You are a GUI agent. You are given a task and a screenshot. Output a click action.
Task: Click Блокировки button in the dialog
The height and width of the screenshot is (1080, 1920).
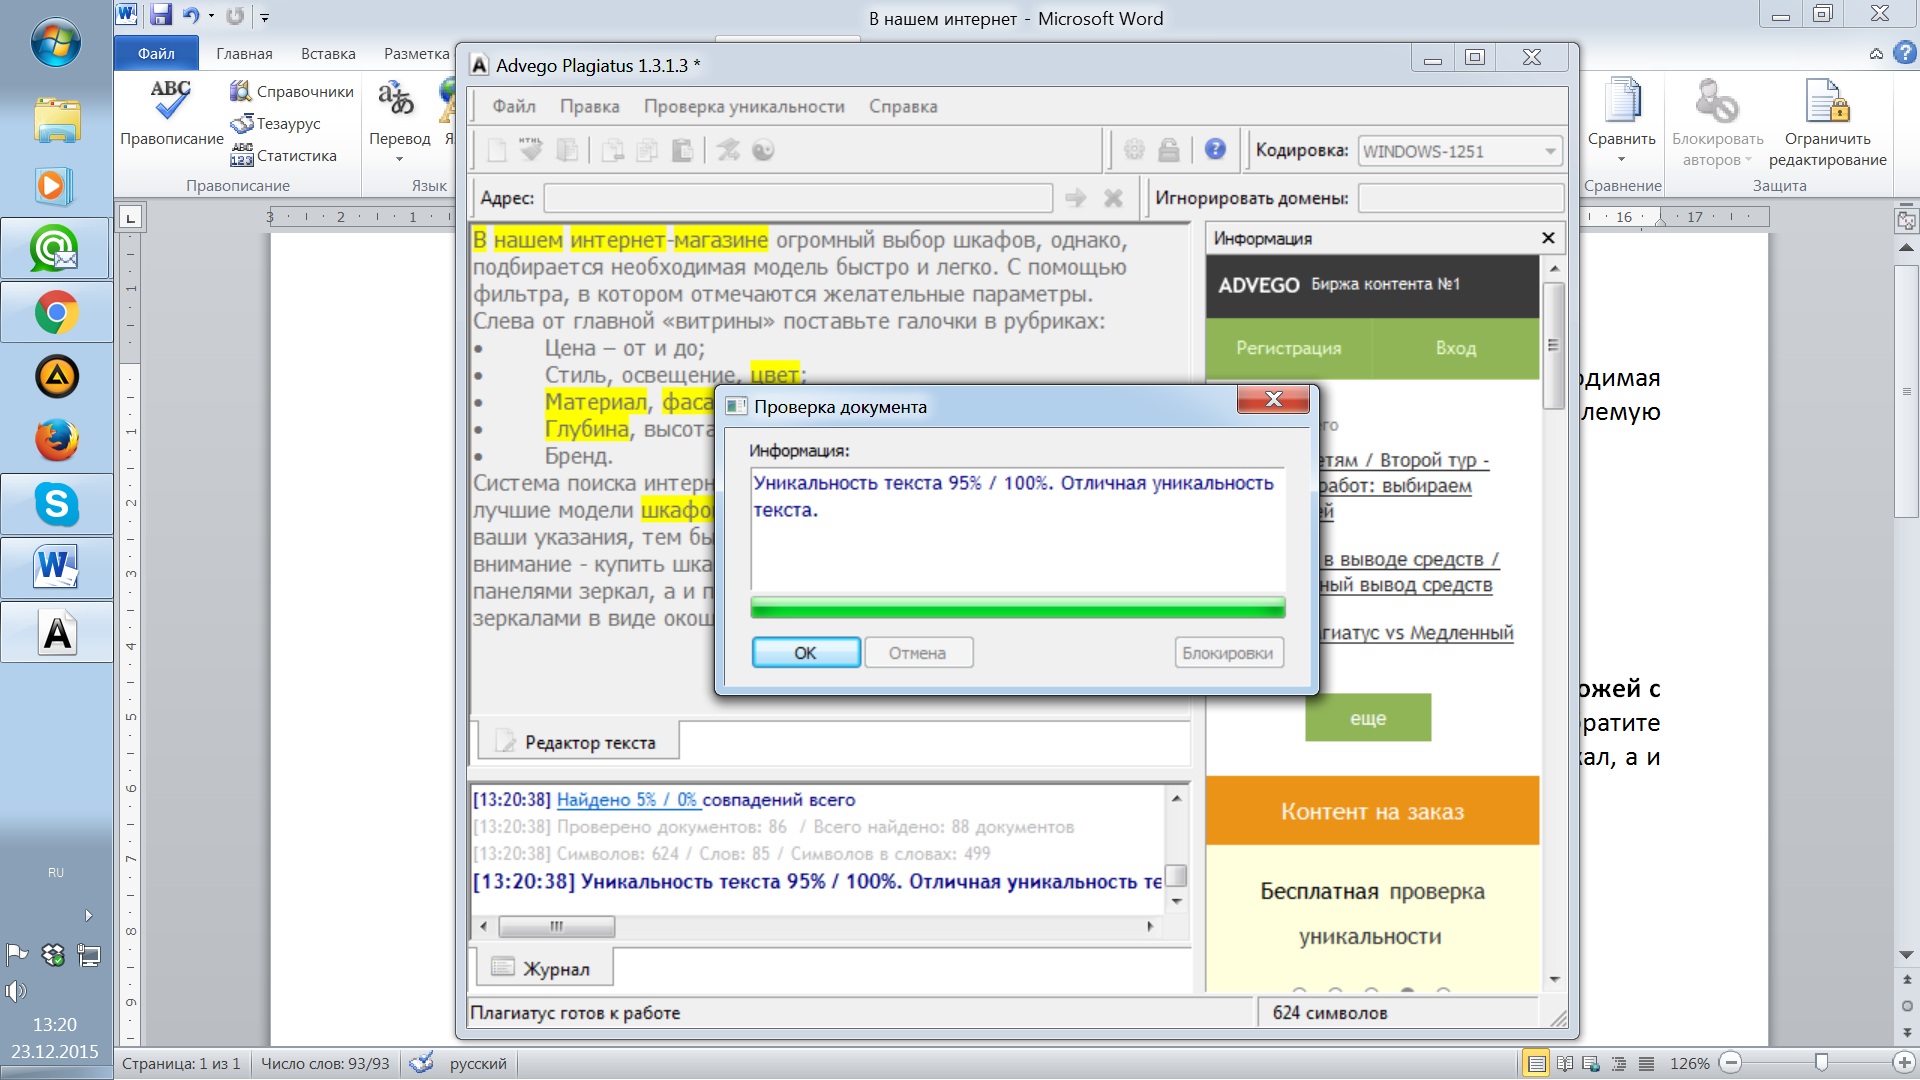tap(1228, 653)
